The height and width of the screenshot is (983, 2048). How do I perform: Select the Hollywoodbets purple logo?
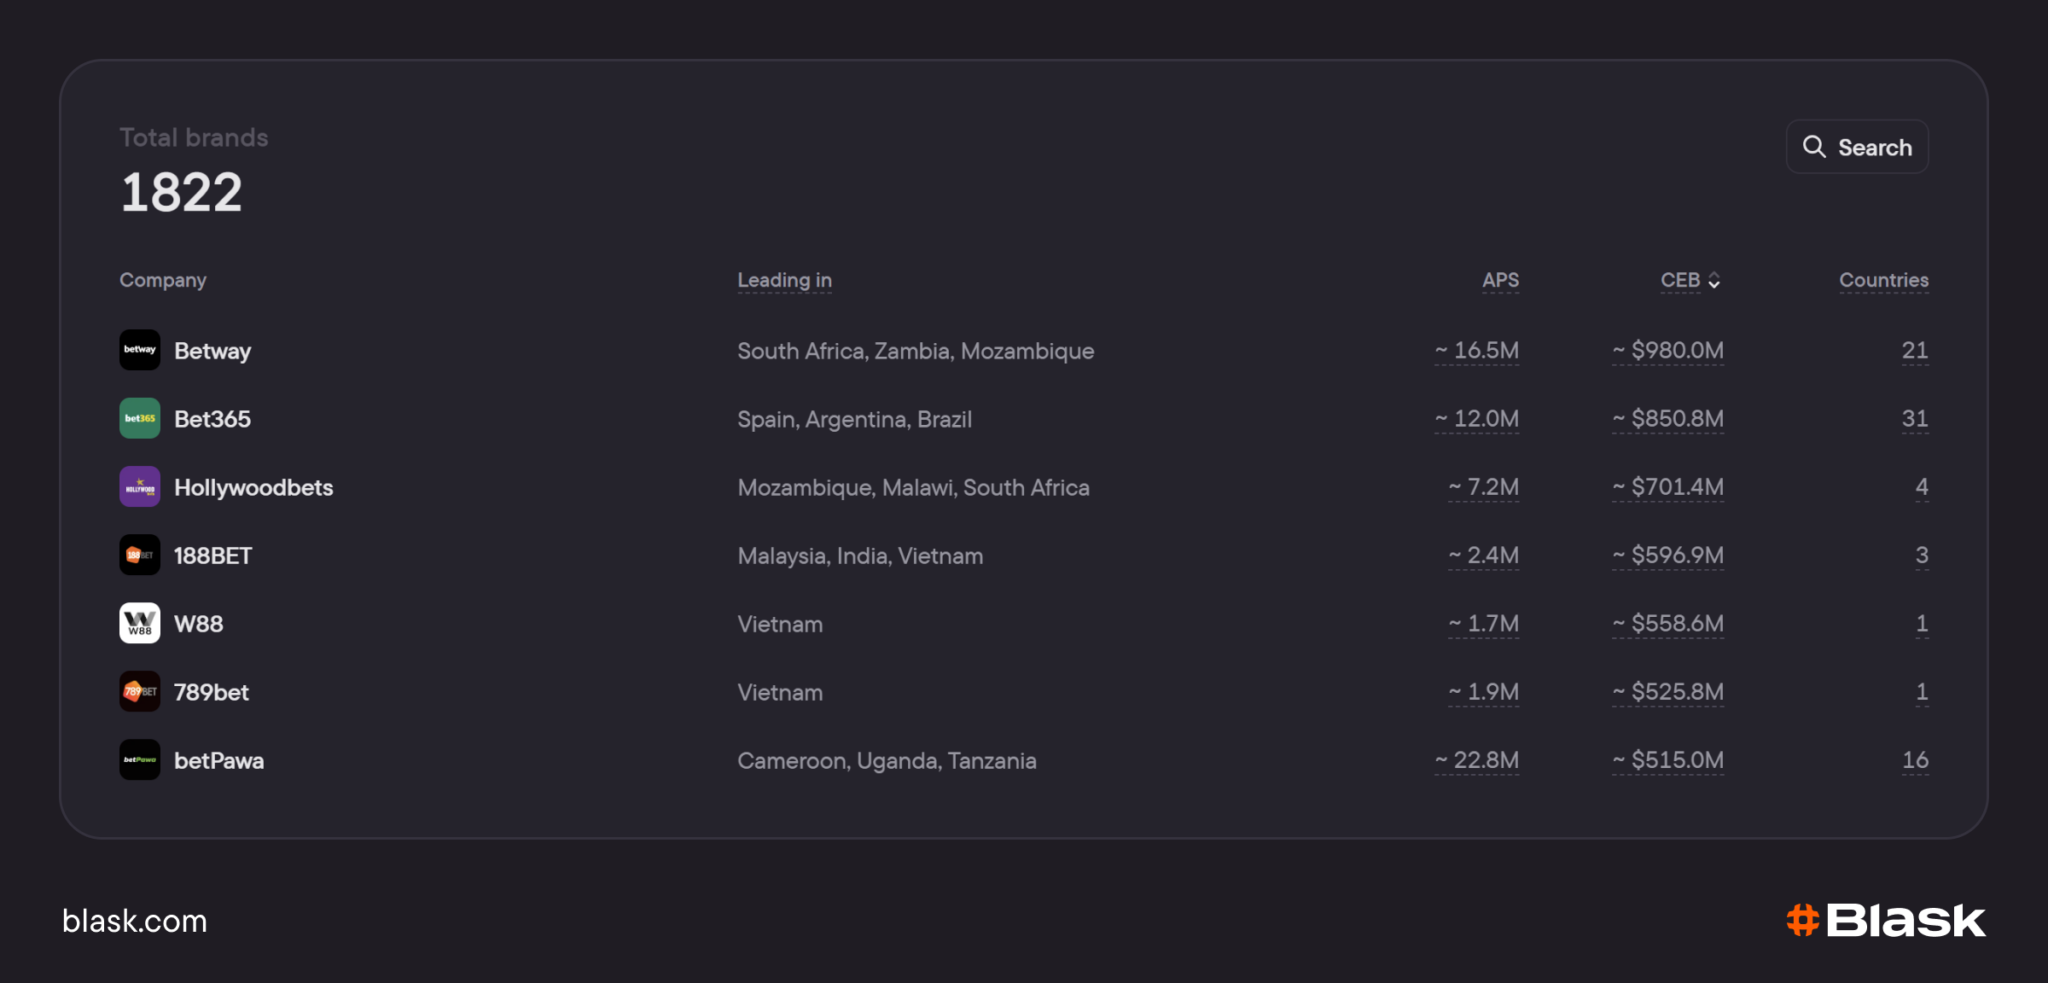140,487
